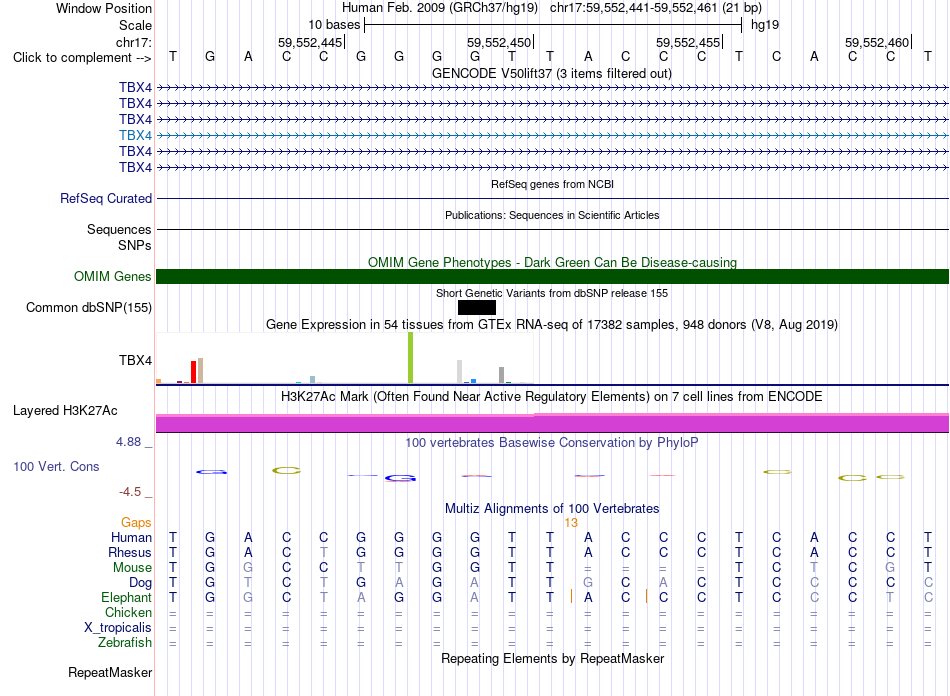Viewport: 950px width, 696px height.
Task: Open 'RefSeq genes from NCBI' track title
Action: click(552, 184)
